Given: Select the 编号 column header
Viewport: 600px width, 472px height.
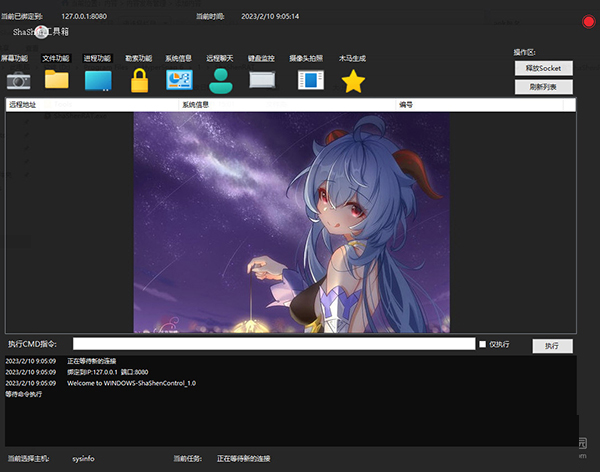Looking at the screenshot, I should (x=406, y=104).
